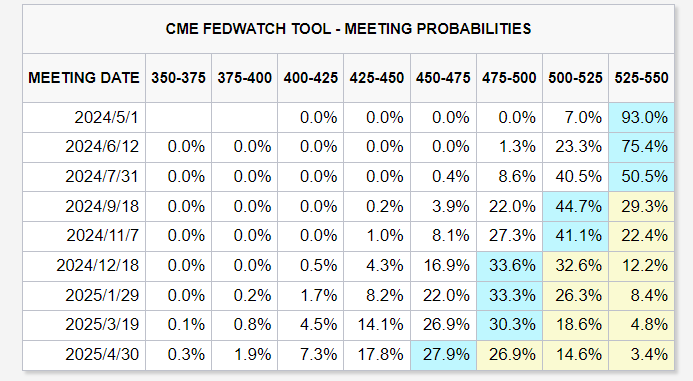Click the 2024/5/1 meeting date row
693x381 pixels.
[x=348, y=118]
